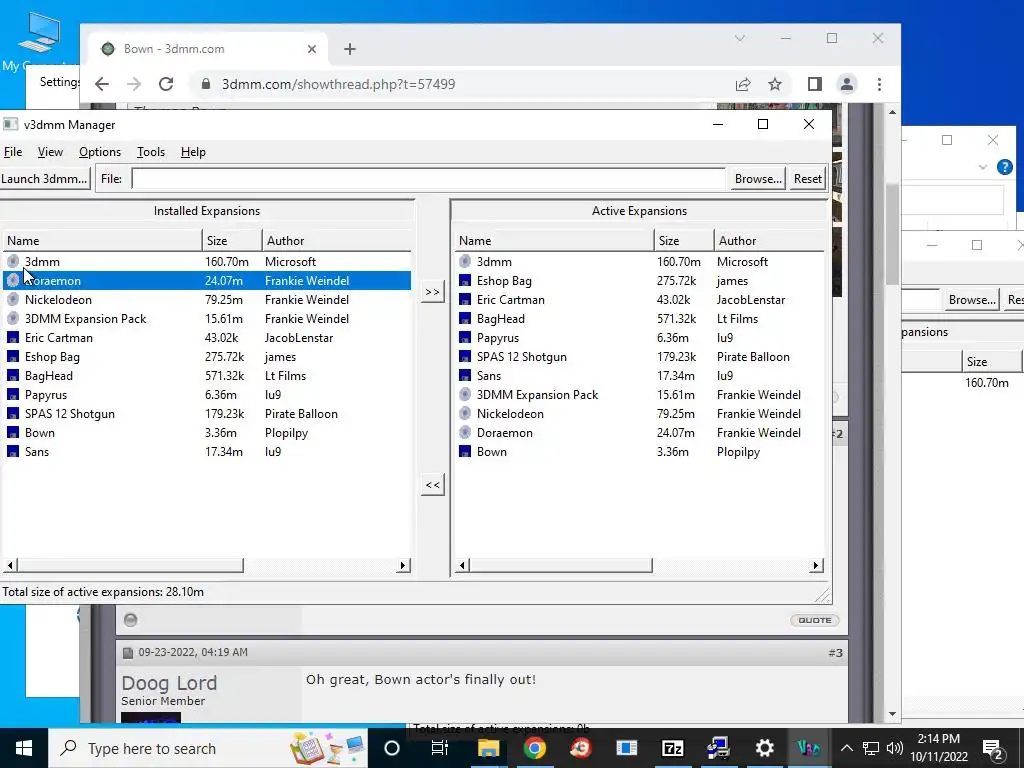Click the Doraemon disc icon in Active Expansions
Viewport: 1024px width, 768px height.
465,432
